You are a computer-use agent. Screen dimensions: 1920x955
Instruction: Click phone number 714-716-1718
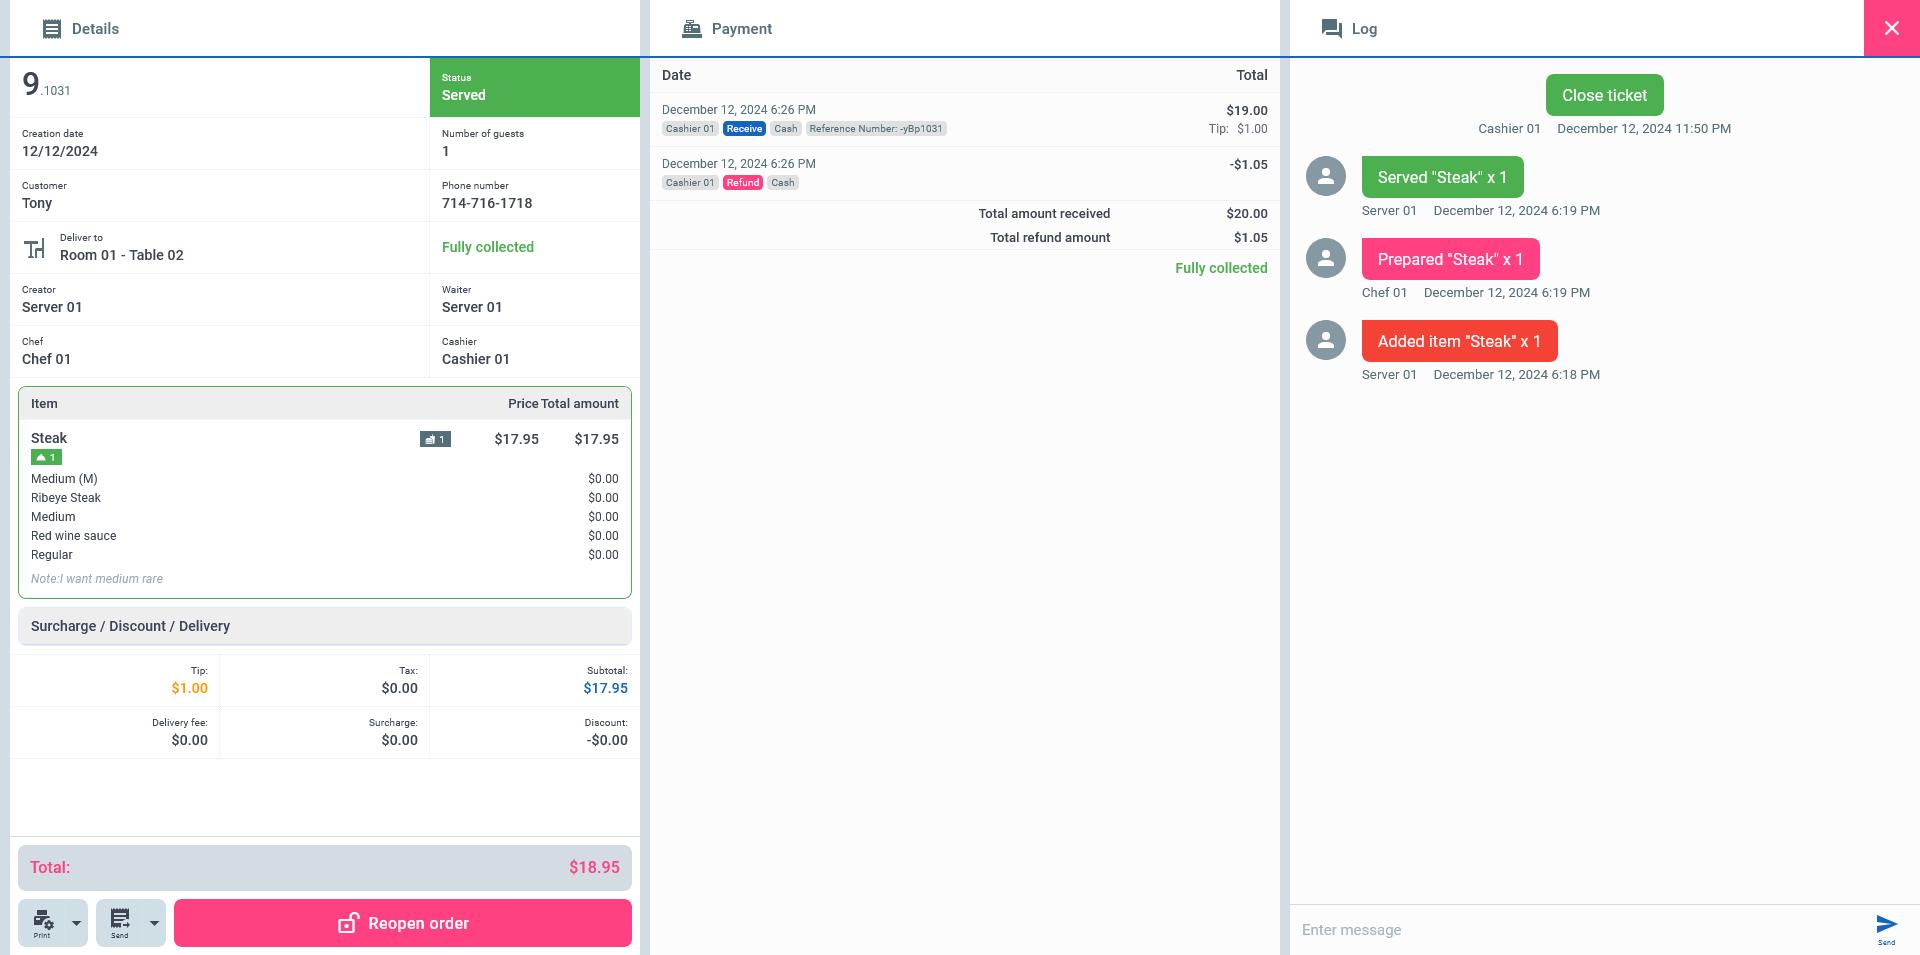[487, 203]
